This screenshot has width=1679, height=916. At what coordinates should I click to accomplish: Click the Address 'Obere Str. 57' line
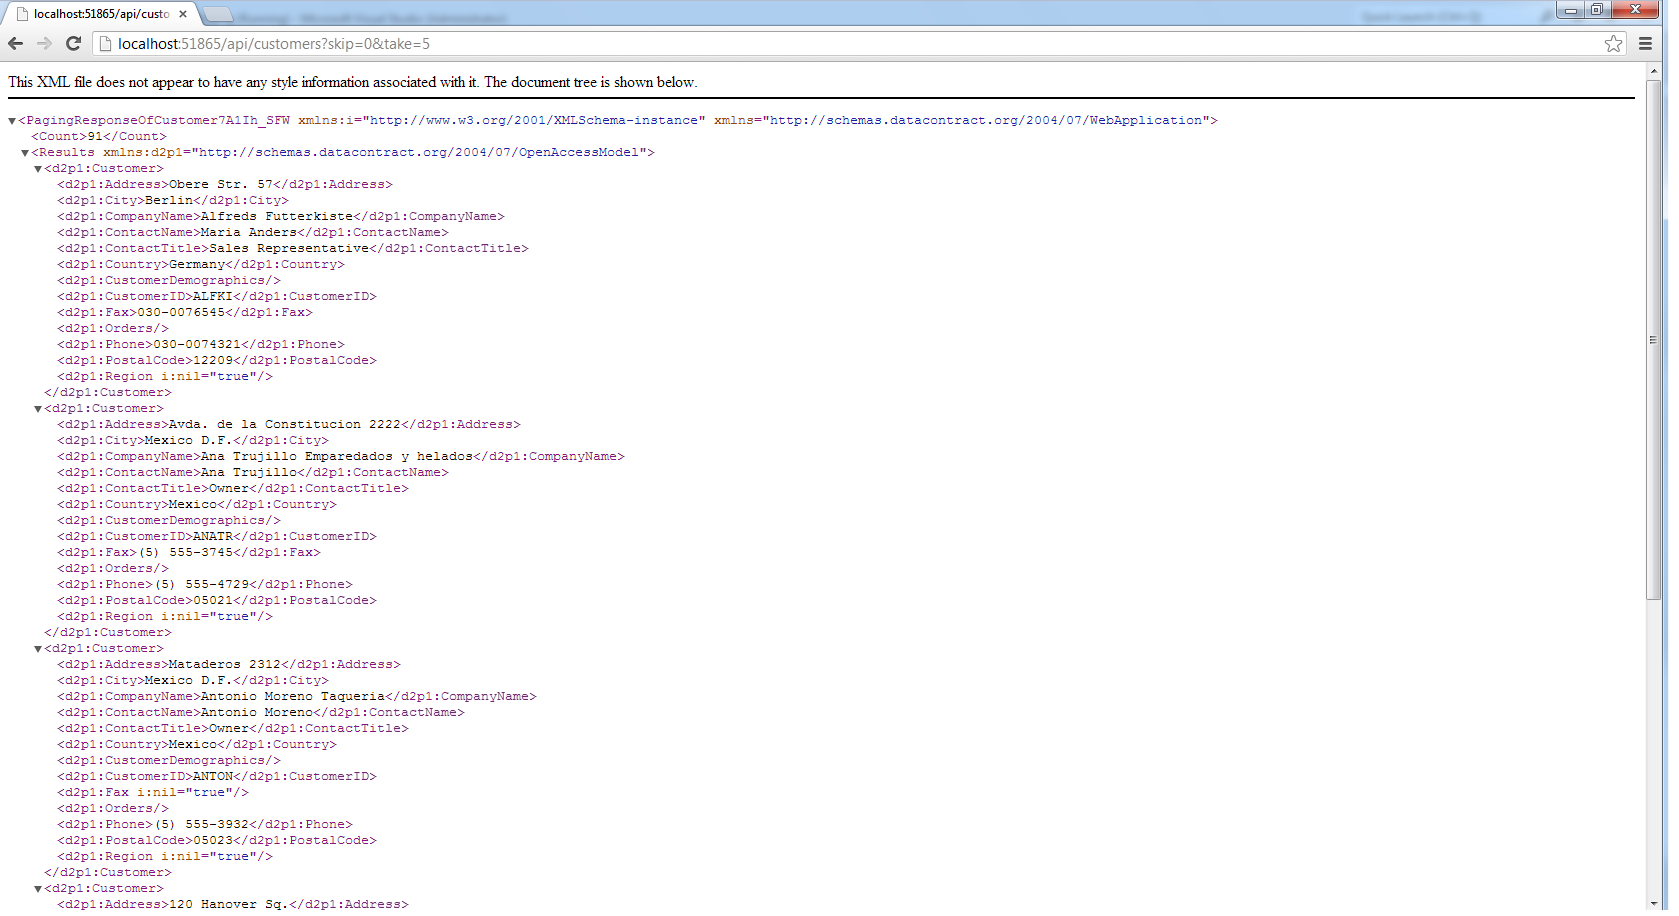click(225, 185)
